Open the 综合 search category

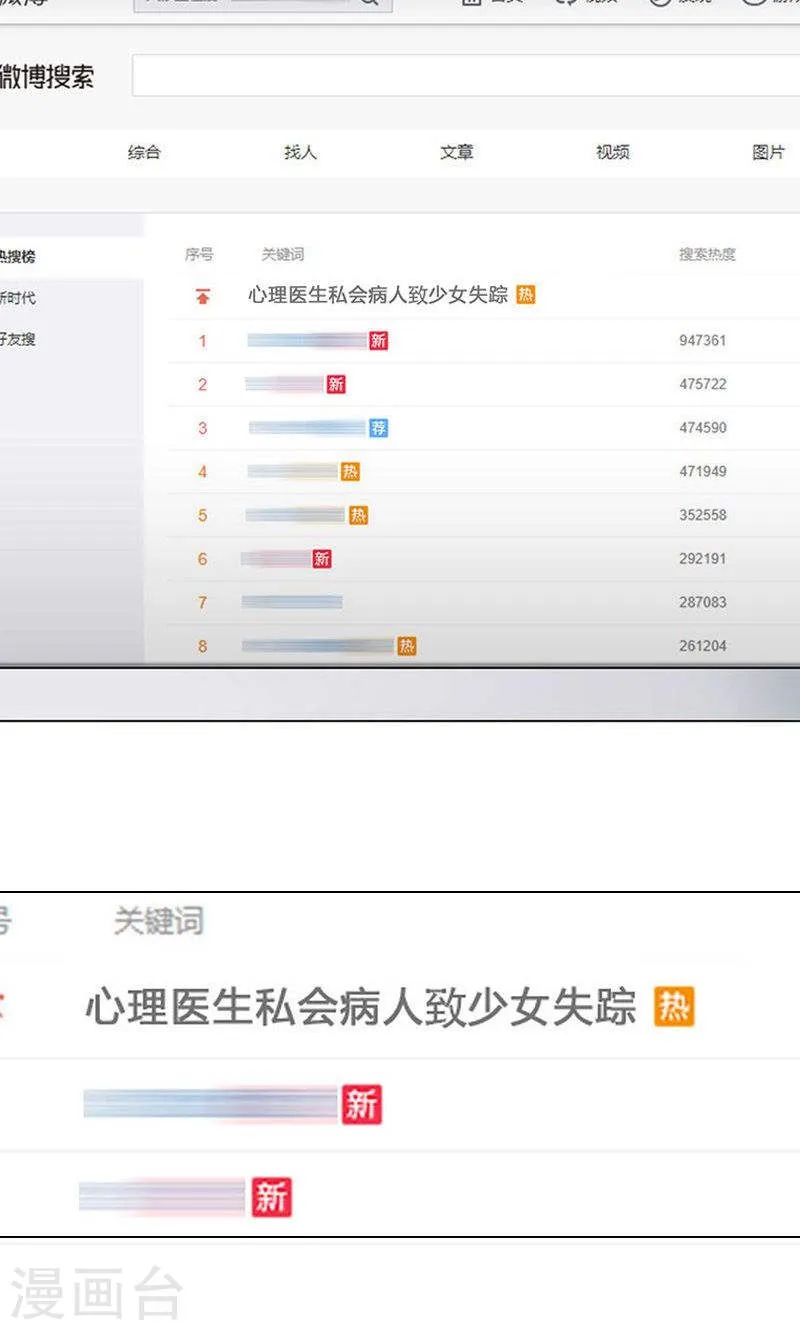click(143, 153)
